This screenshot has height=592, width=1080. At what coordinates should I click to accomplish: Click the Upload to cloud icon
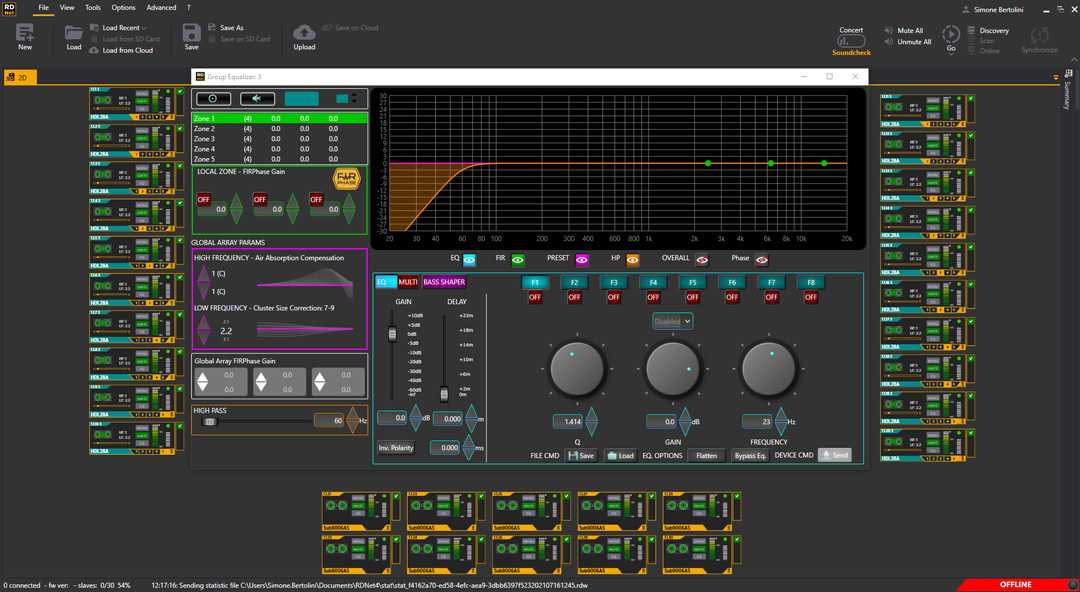pyautogui.click(x=304, y=34)
